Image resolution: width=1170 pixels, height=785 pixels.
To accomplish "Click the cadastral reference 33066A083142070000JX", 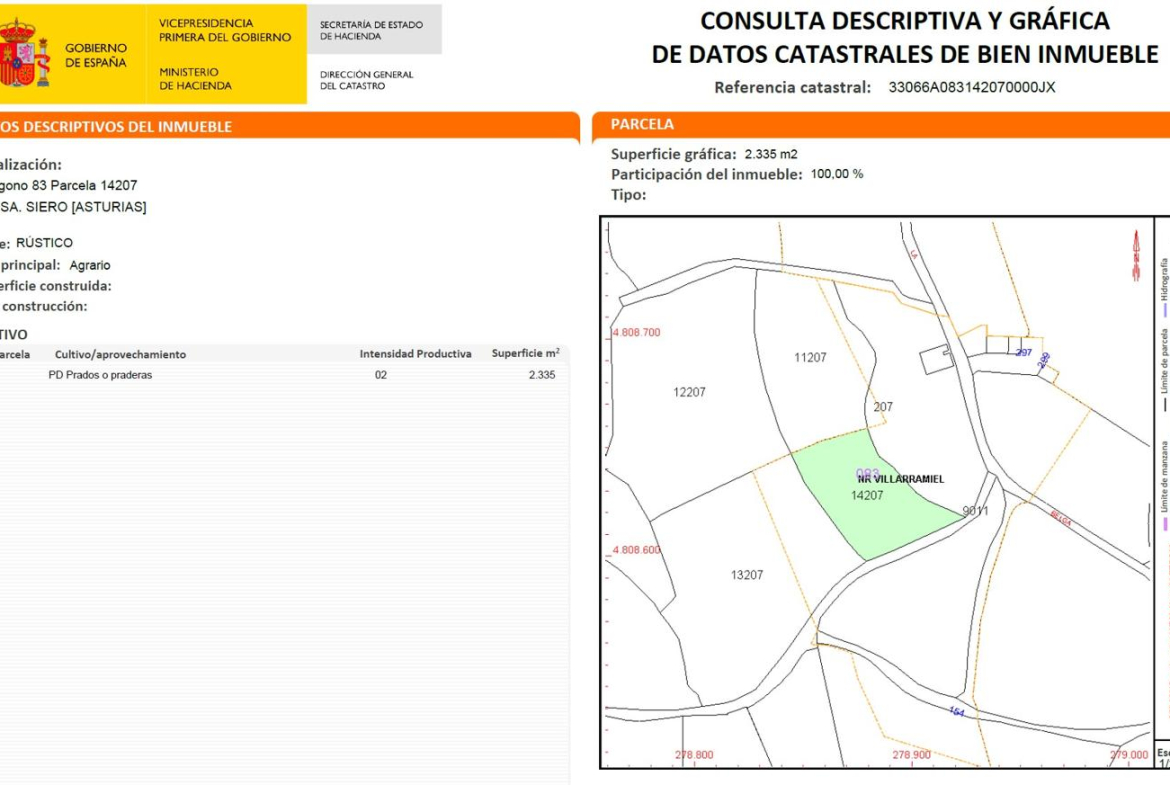I will click(971, 87).
